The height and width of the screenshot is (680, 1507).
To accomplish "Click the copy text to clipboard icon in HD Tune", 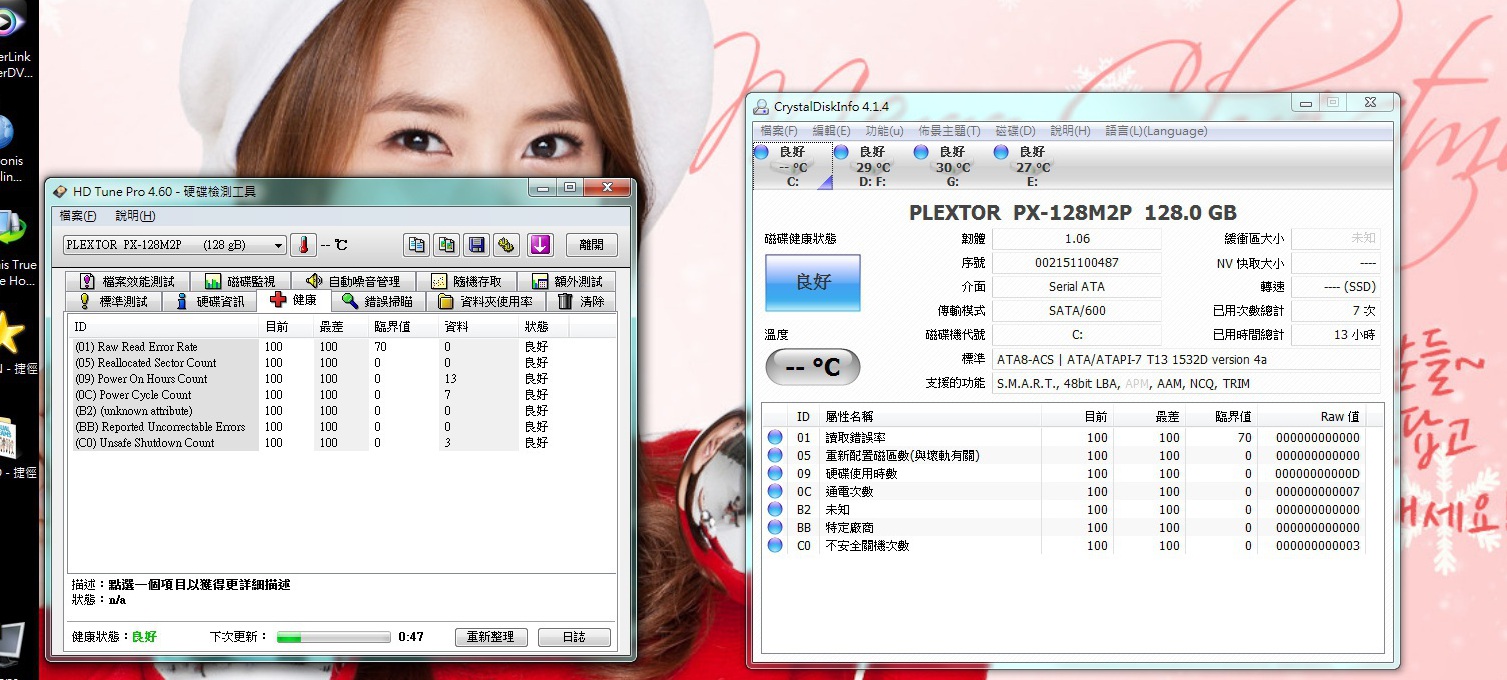I will (x=416, y=245).
